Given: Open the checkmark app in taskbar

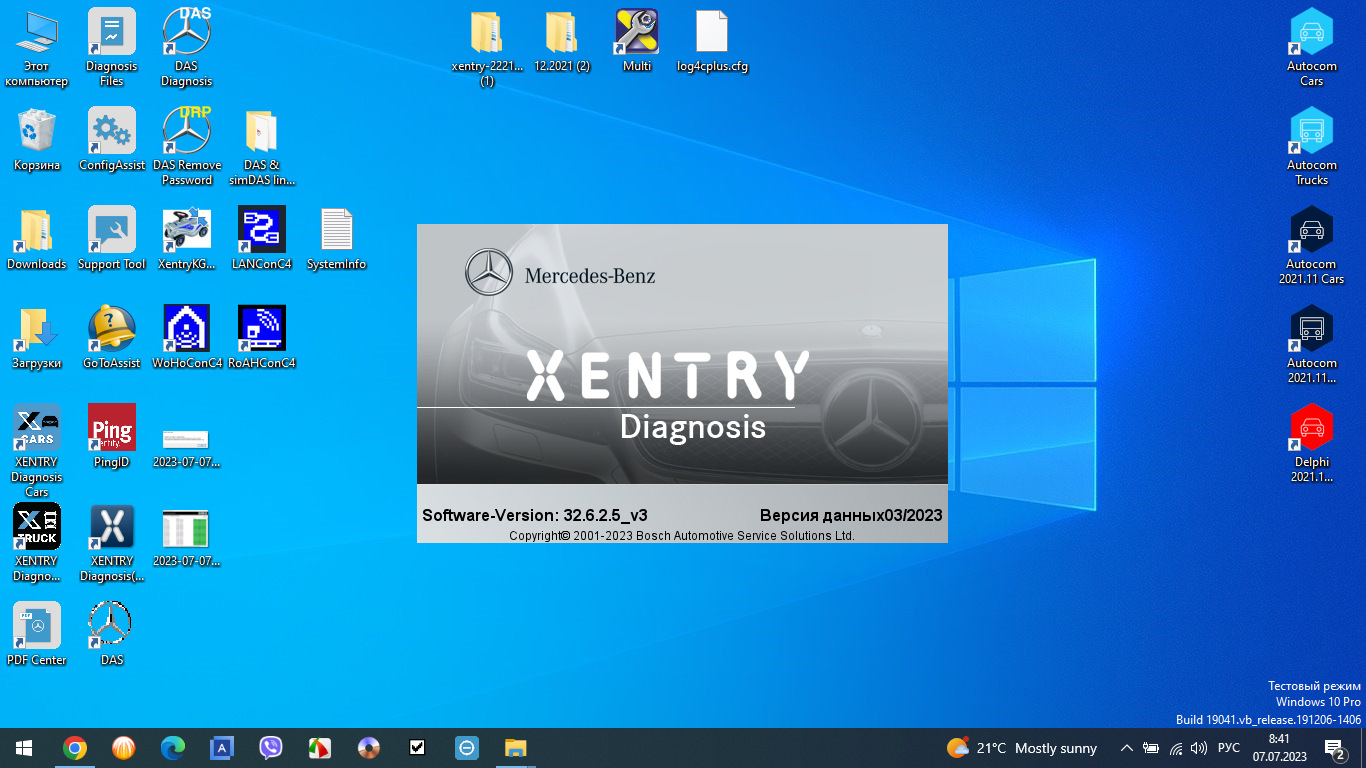Looking at the screenshot, I should [x=418, y=748].
